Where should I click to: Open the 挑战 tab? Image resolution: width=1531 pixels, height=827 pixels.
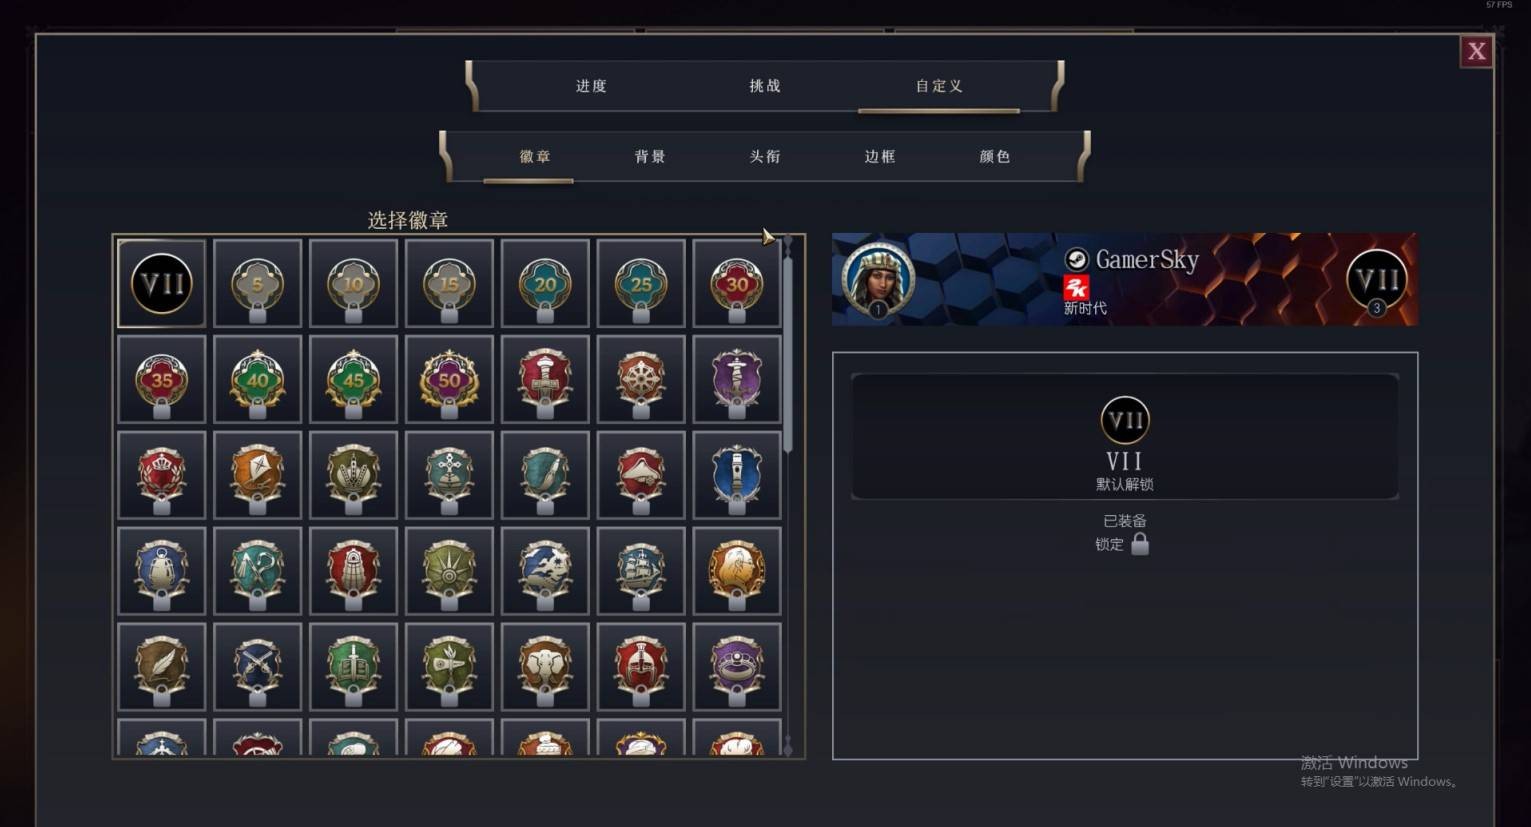[x=765, y=86]
